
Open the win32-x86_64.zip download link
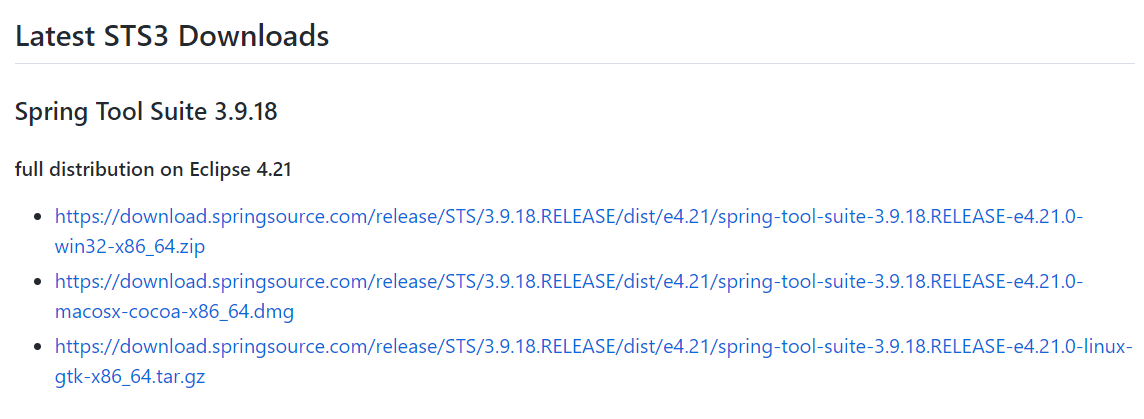[x=569, y=217]
